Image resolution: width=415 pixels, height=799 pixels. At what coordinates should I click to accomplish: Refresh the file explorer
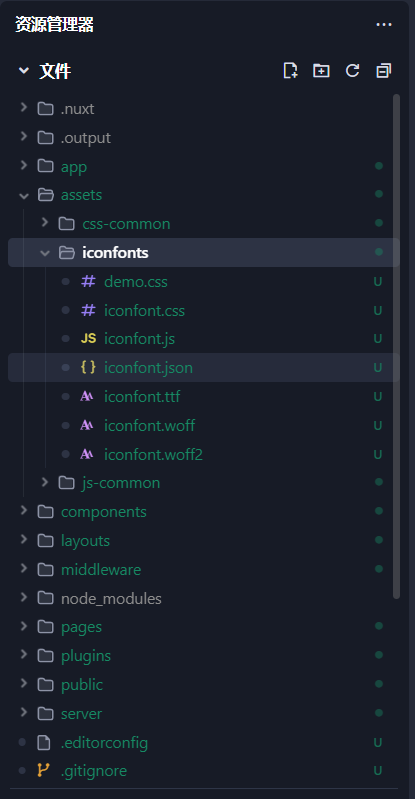tap(352, 70)
